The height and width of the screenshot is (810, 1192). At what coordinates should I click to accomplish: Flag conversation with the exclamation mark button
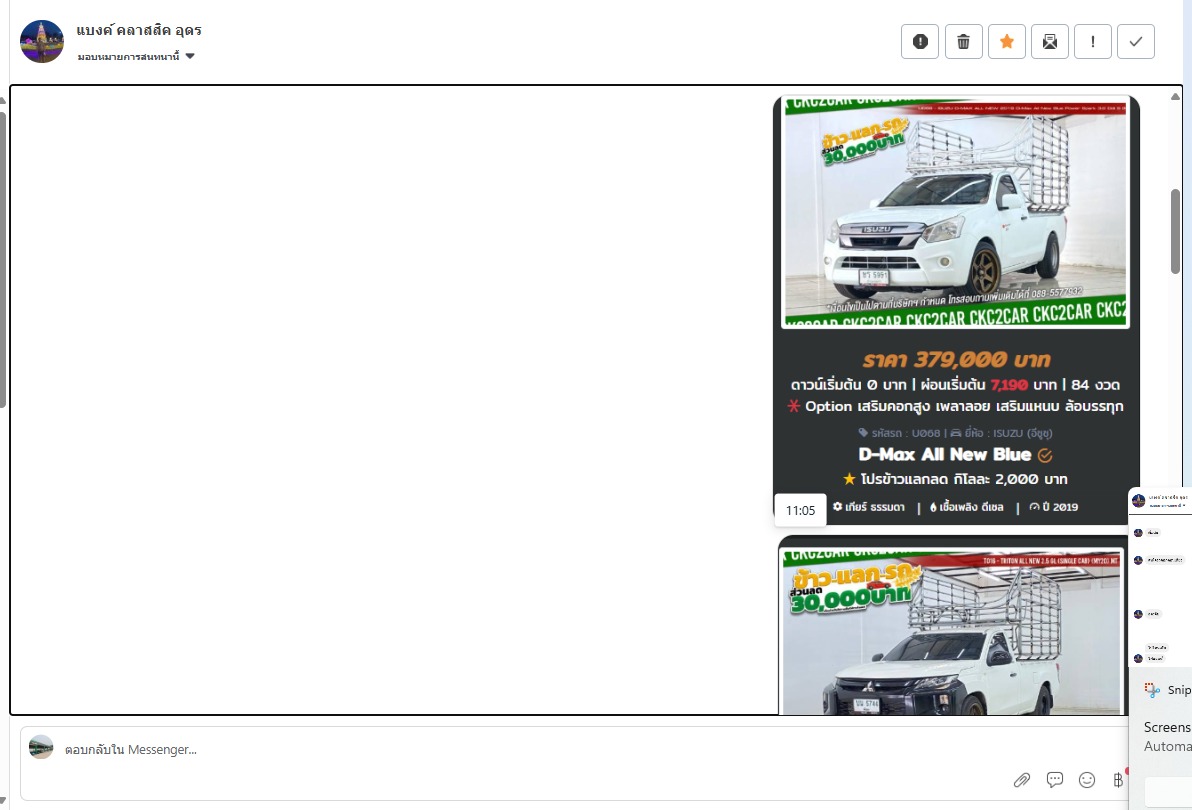point(1093,41)
